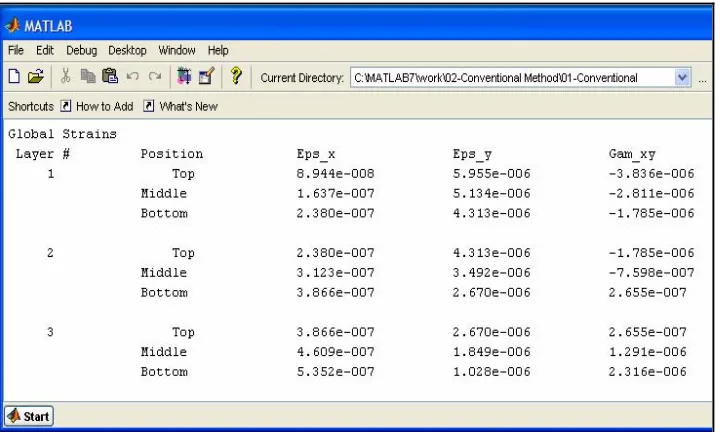Image resolution: width=720 pixels, height=432 pixels.
Task: Open GUIDE editor toolbar icon
Action: click(207, 76)
